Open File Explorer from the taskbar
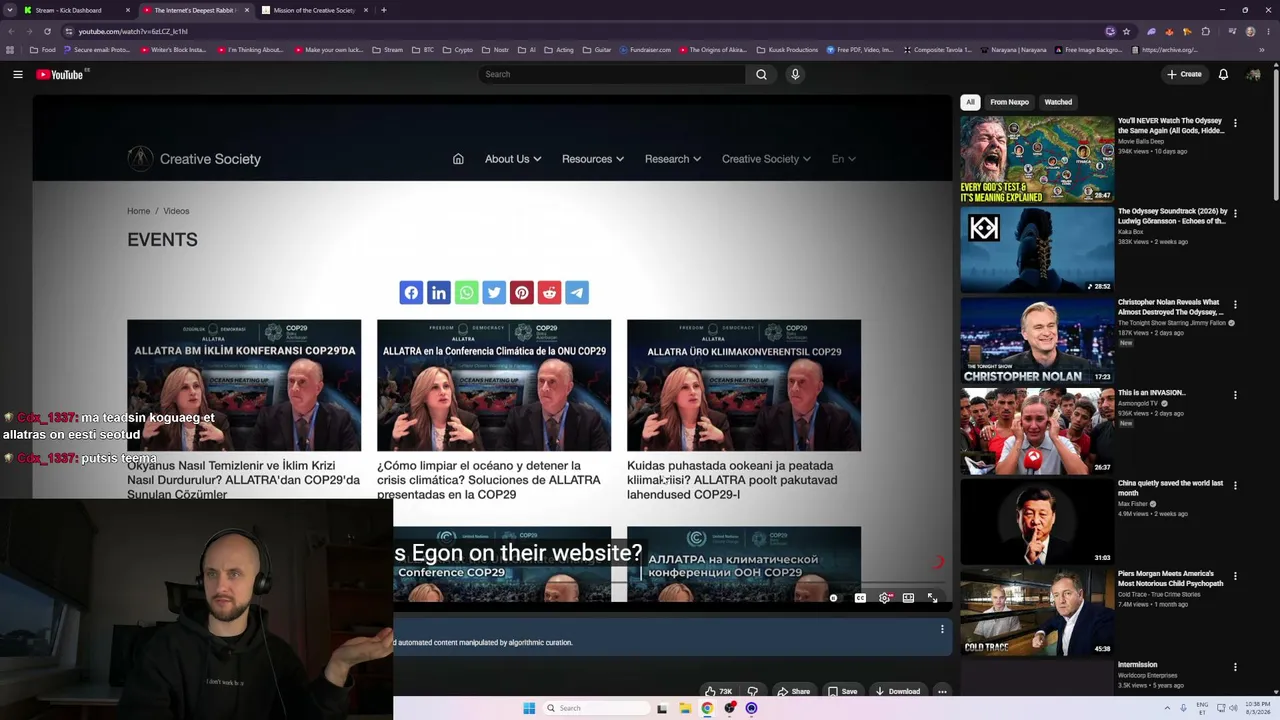Screen dimensions: 1280x720 (685, 708)
